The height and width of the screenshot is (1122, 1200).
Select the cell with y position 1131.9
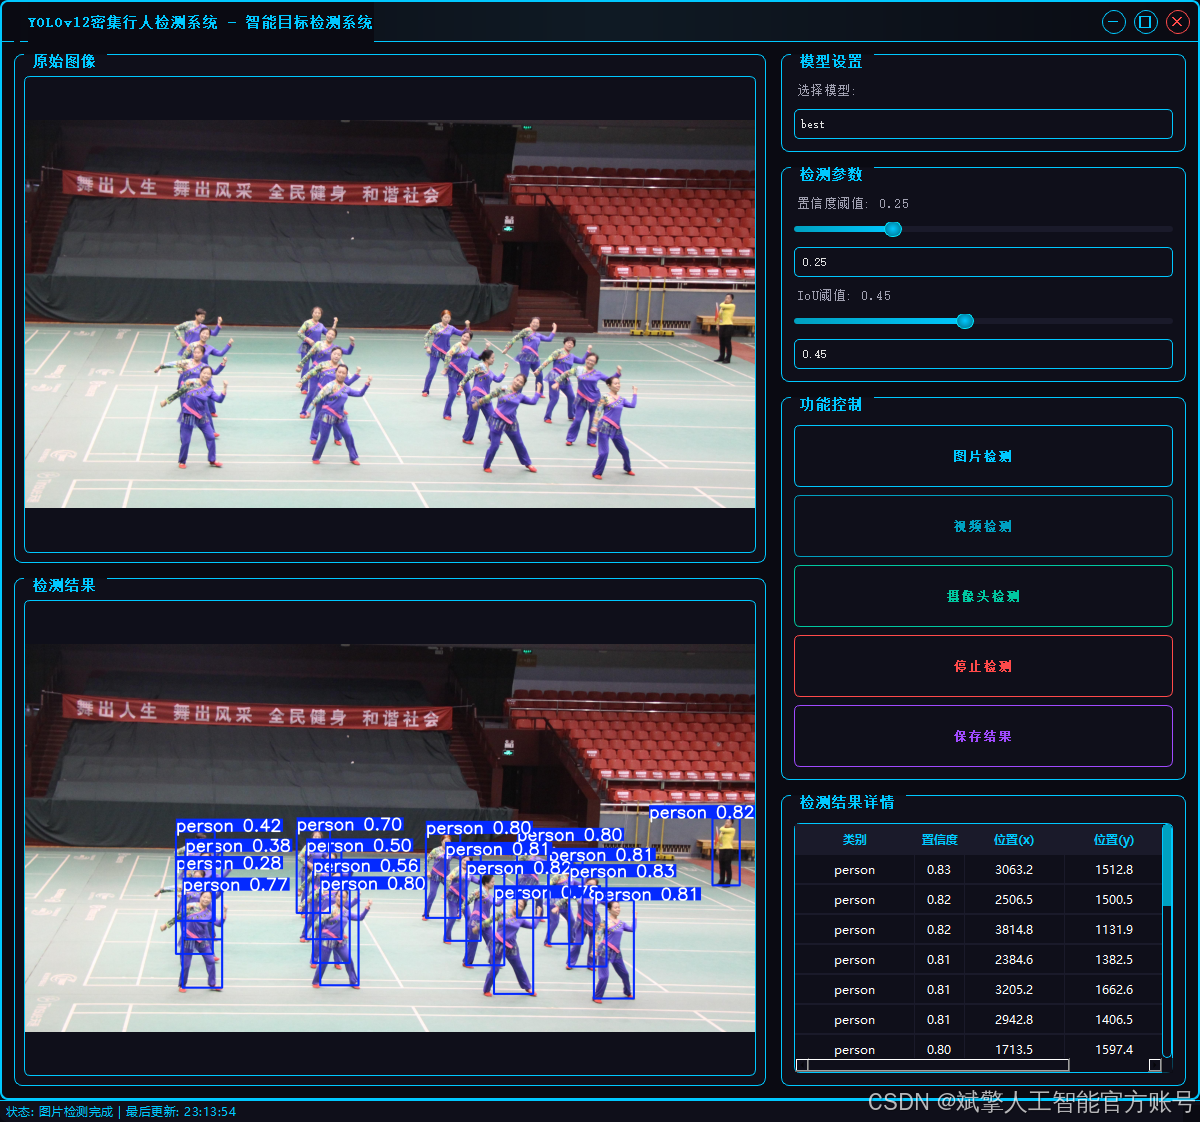tap(1114, 930)
